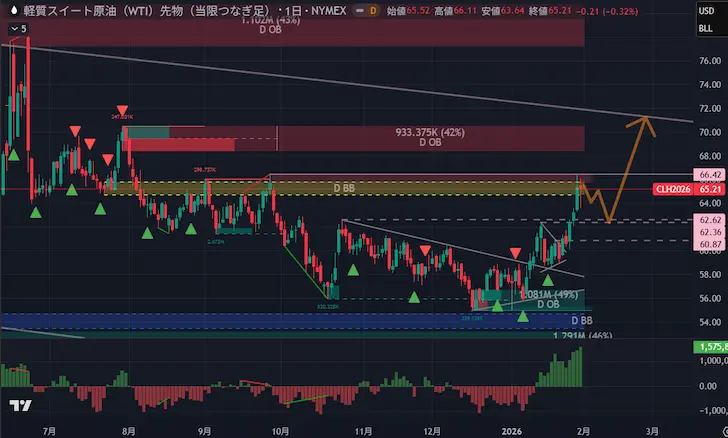Click the TradingView logo icon
The height and width of the screenshot is (438, 728).
click(18, 405)
